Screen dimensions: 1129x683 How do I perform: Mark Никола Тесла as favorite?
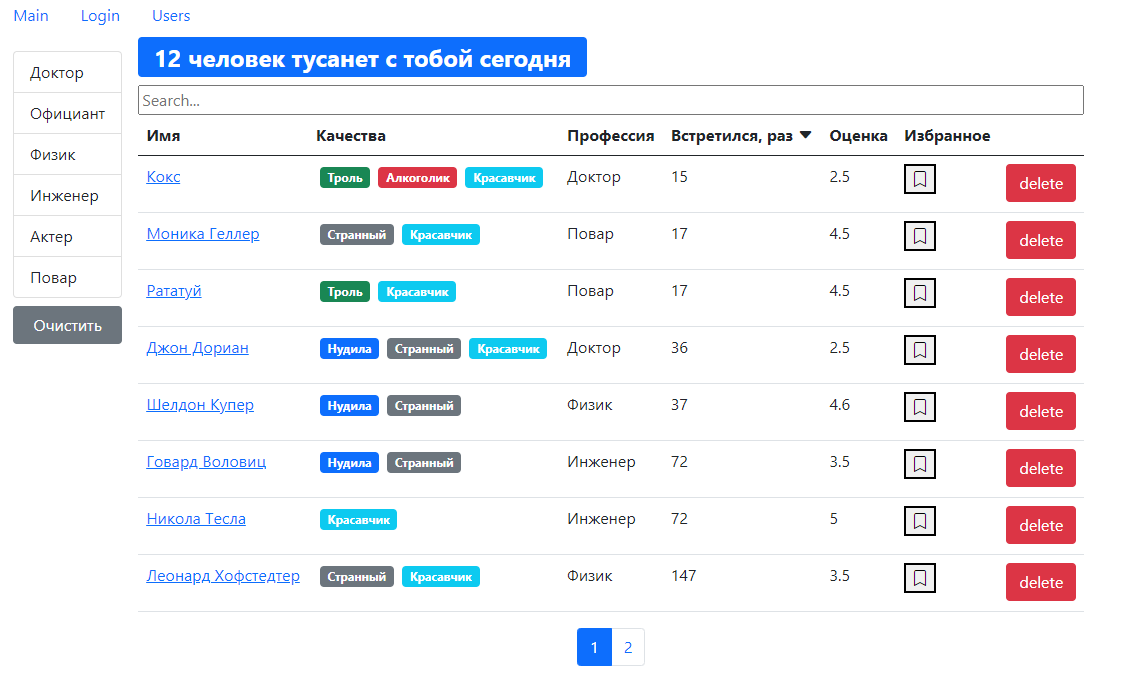[919, 521]
